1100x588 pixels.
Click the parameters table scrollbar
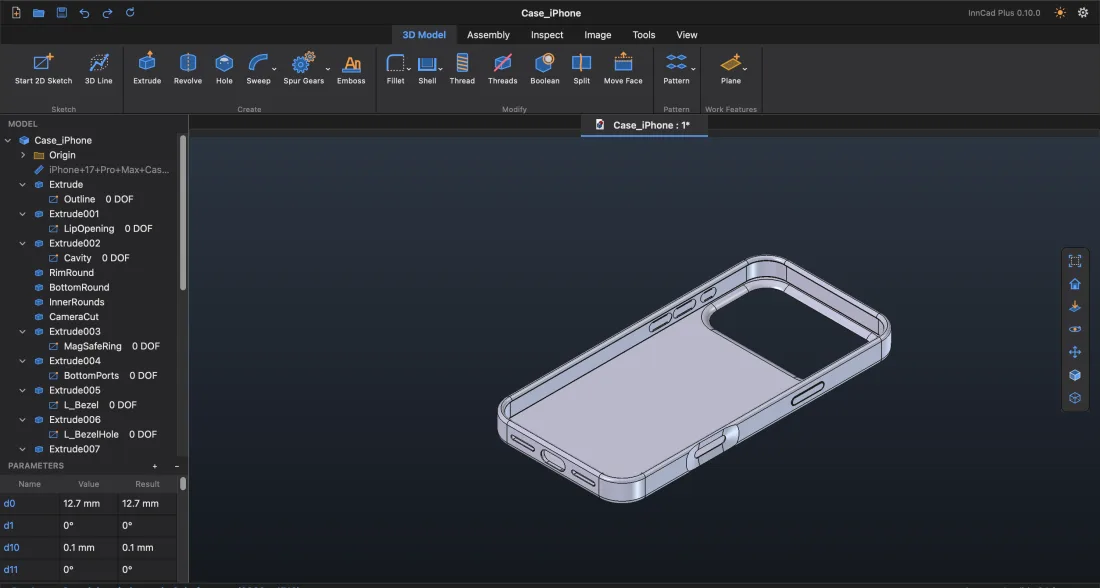click(x=182, y=483)
